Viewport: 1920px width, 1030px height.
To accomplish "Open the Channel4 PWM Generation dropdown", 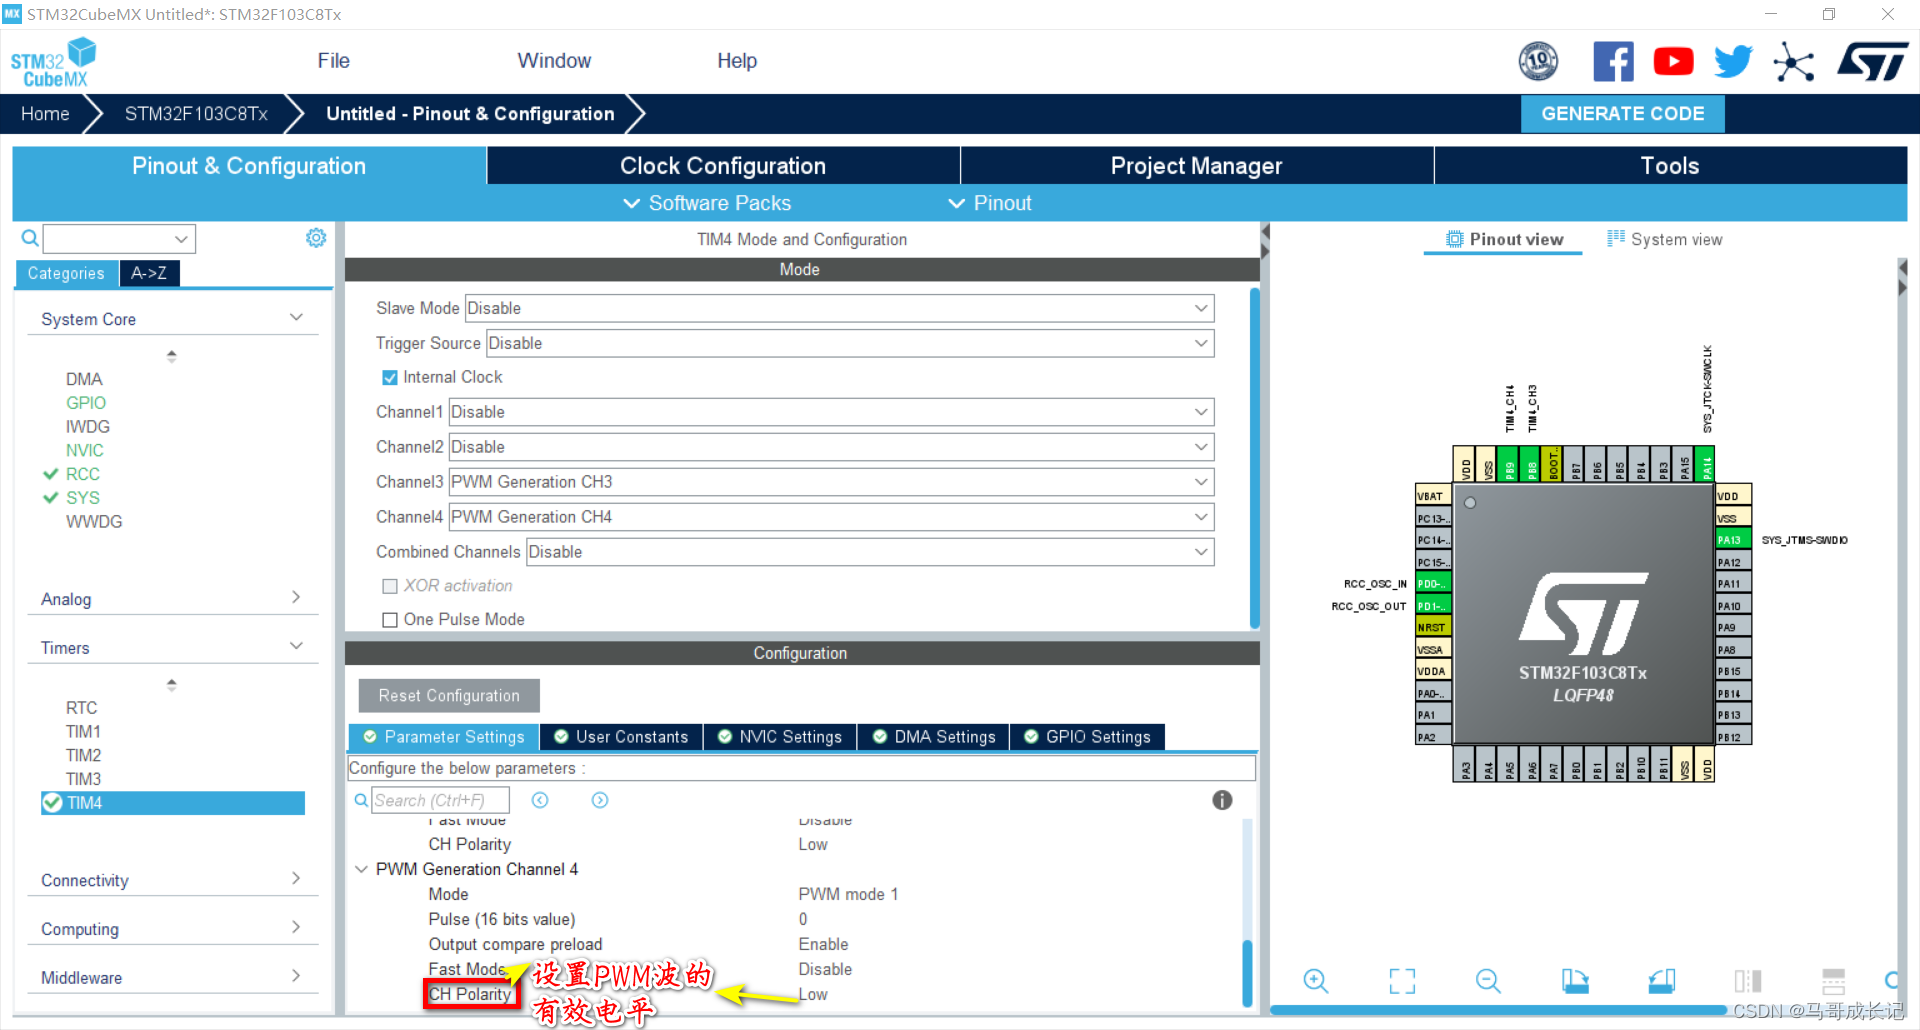I will coord(831,517).
